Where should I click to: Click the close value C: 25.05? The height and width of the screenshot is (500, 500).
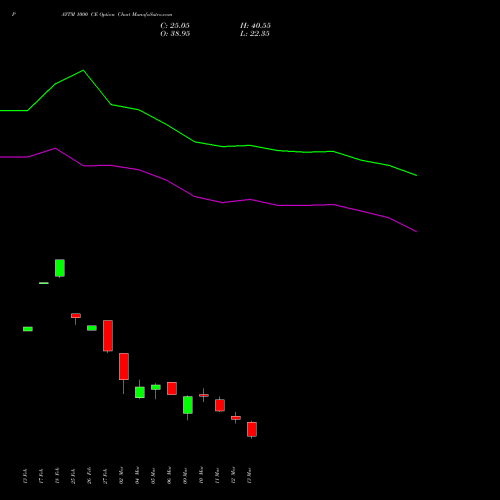click(x=175, y=26)
